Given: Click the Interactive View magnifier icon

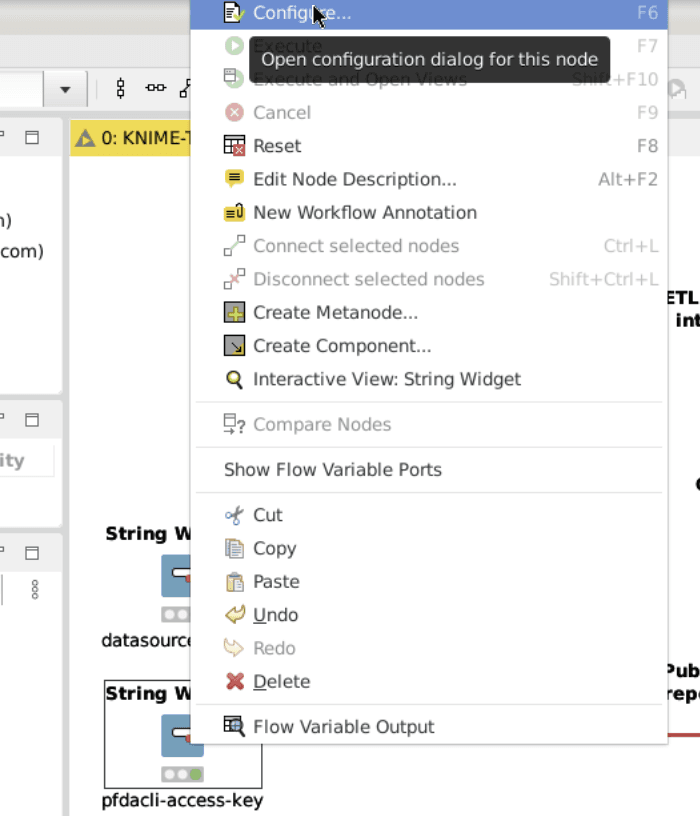Looking at the screenshot, I should coord(234,379).
